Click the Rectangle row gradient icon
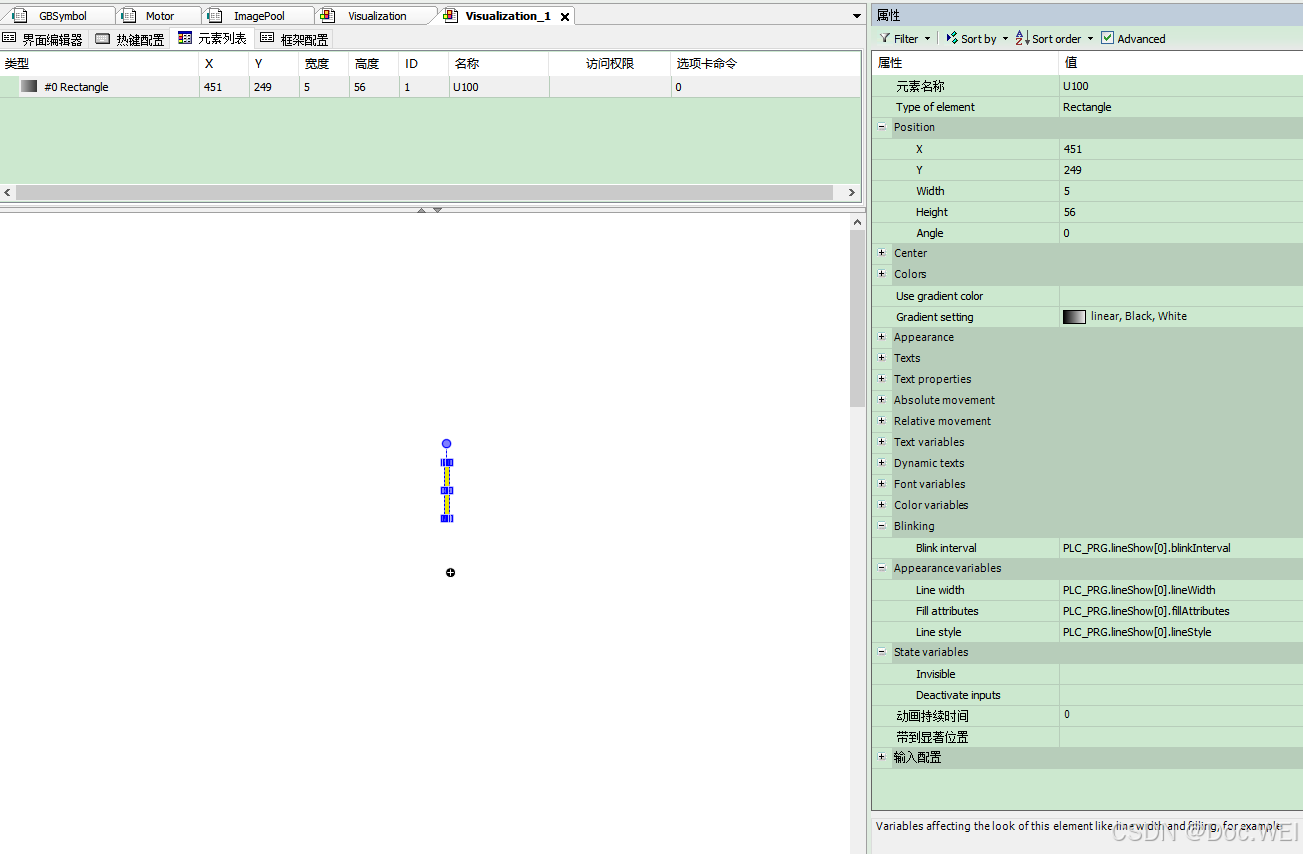 click(29, 87)
